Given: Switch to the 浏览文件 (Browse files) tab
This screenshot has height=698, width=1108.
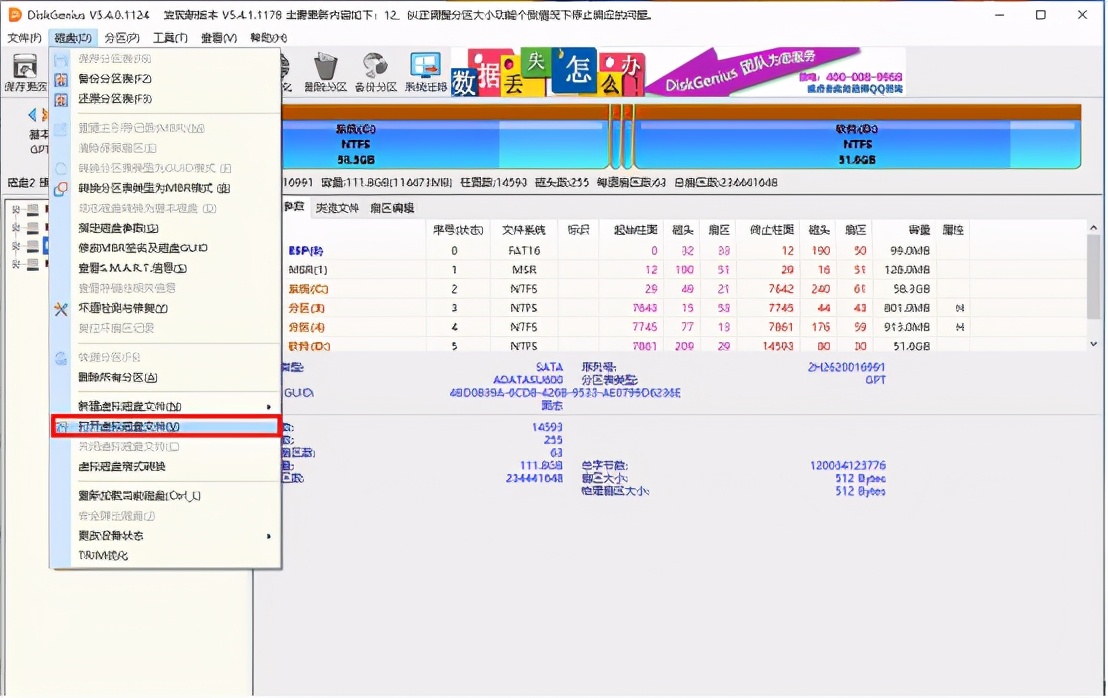Looking at the screenshot, I should tap(337, 208).
